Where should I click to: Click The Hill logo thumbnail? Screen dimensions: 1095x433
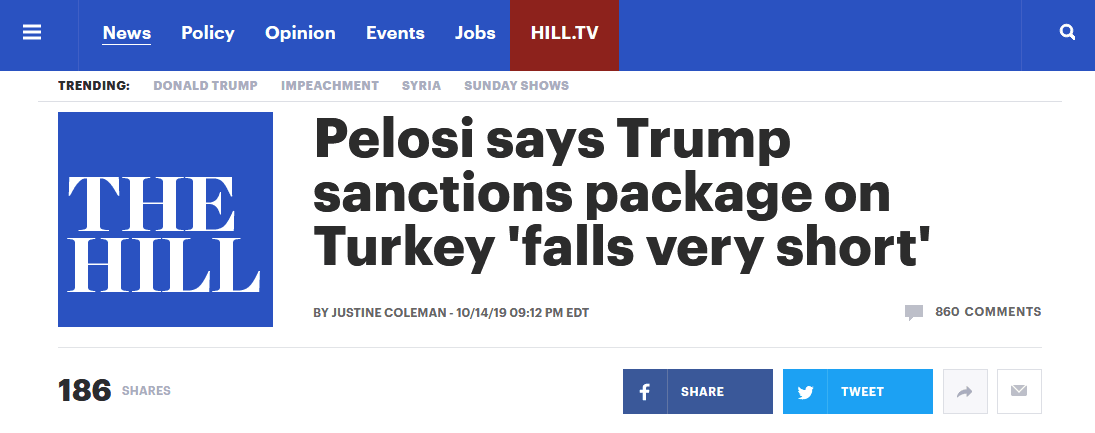tap(165, 219)
